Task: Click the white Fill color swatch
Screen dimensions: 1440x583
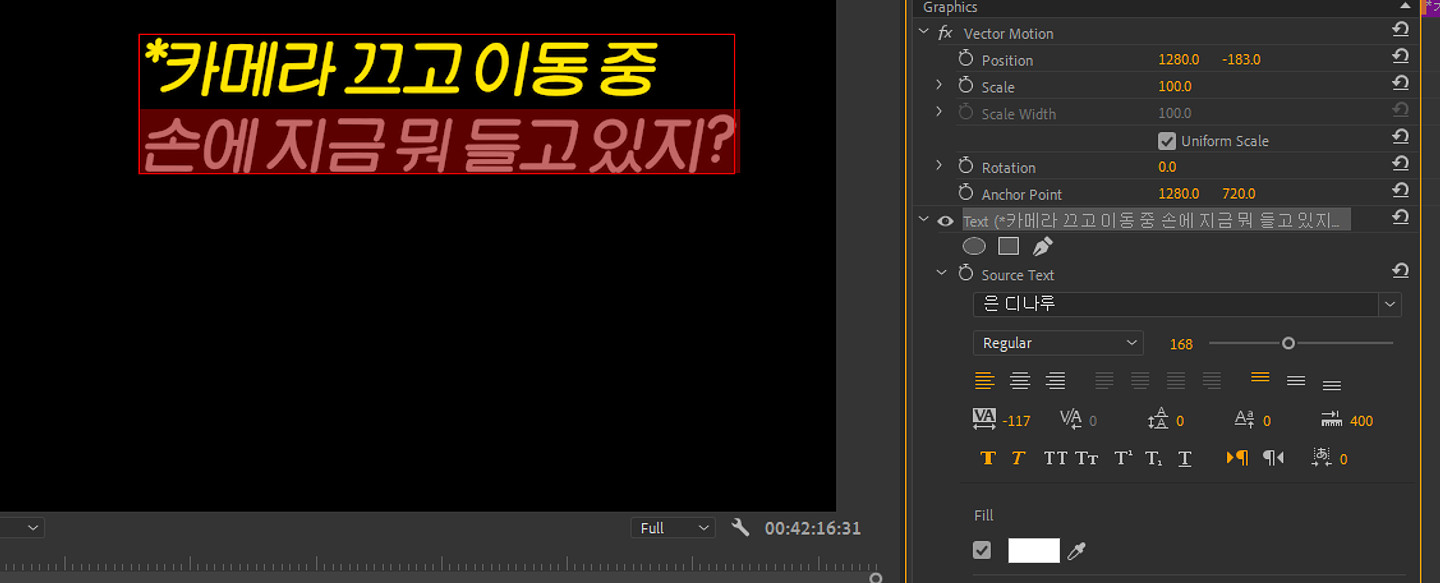Action: [x=1033, y=550]
